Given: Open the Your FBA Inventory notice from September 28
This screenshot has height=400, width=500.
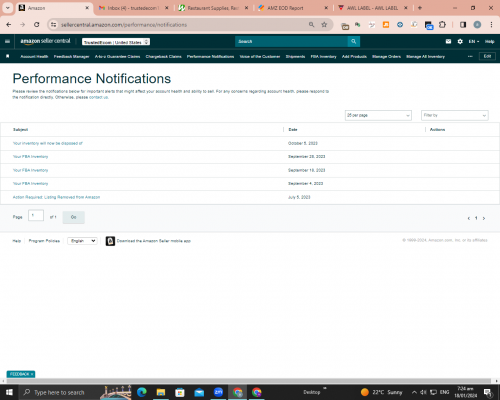Looking at the screenshot, I should click(30, 157).
